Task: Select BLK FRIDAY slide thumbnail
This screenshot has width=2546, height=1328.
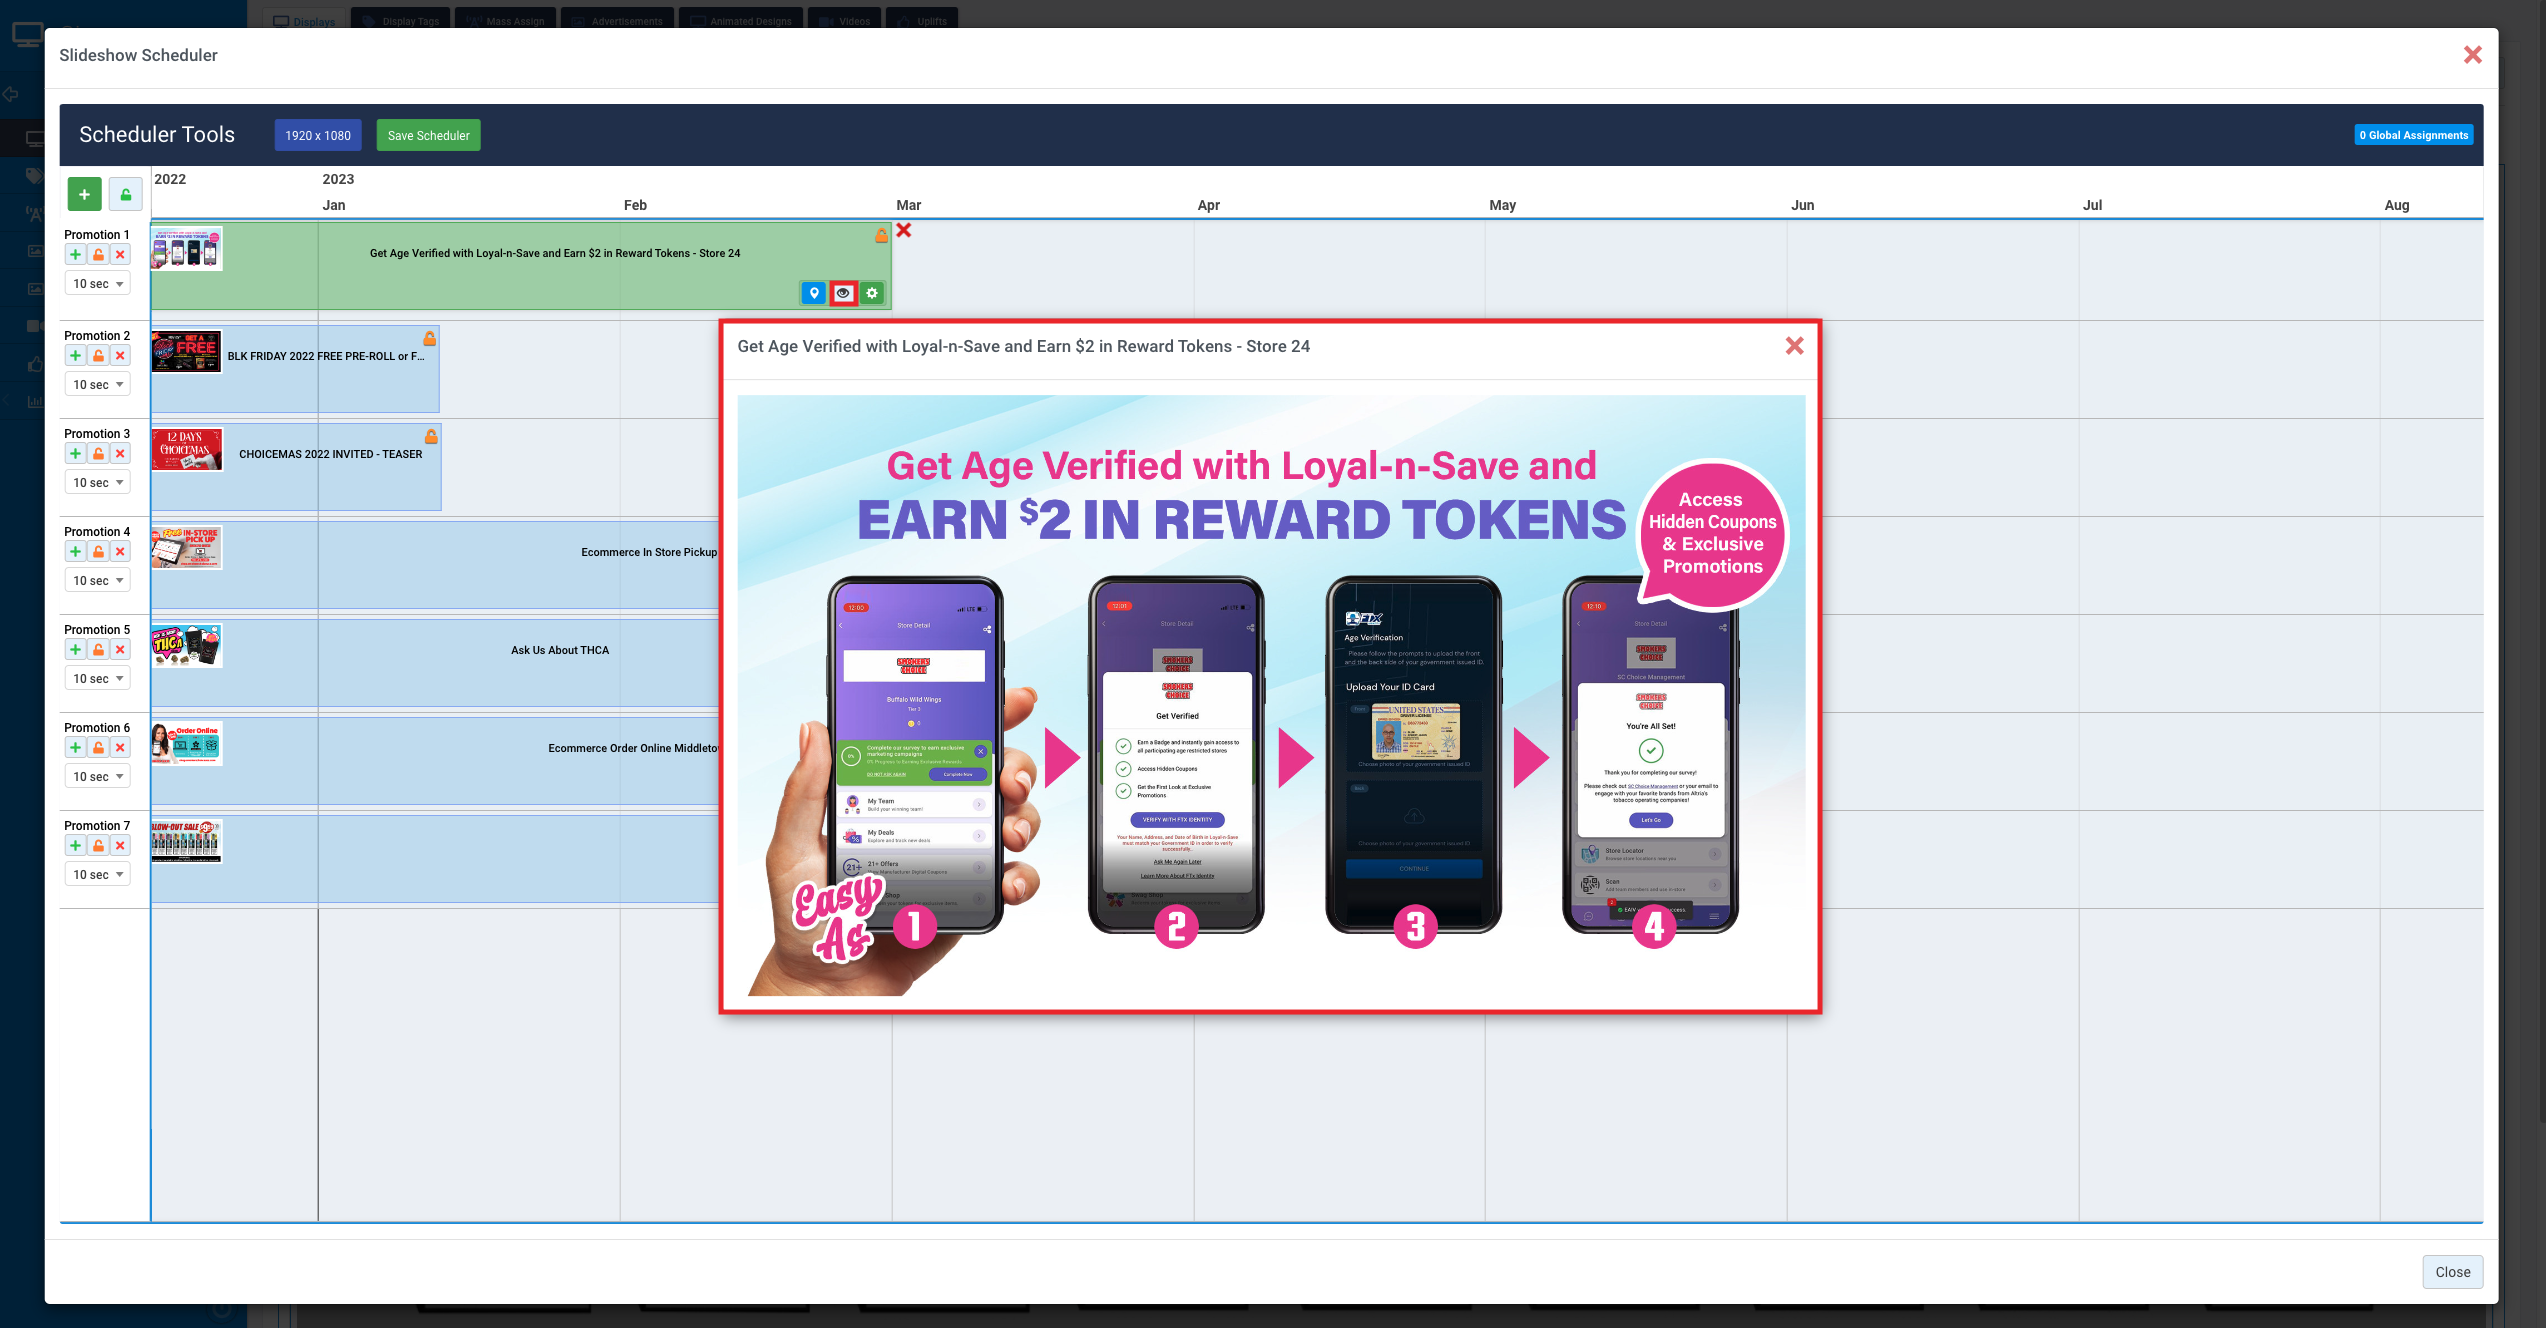Action: click(187, 351)
